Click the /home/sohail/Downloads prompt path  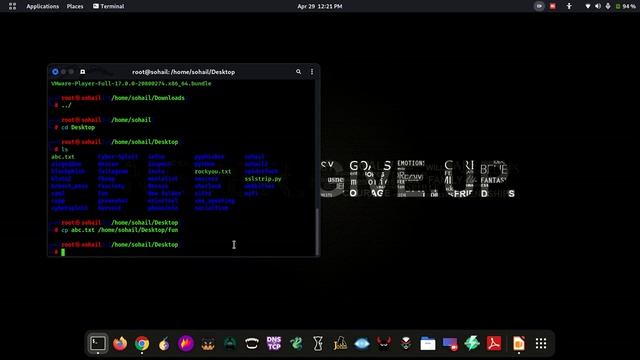148,98
